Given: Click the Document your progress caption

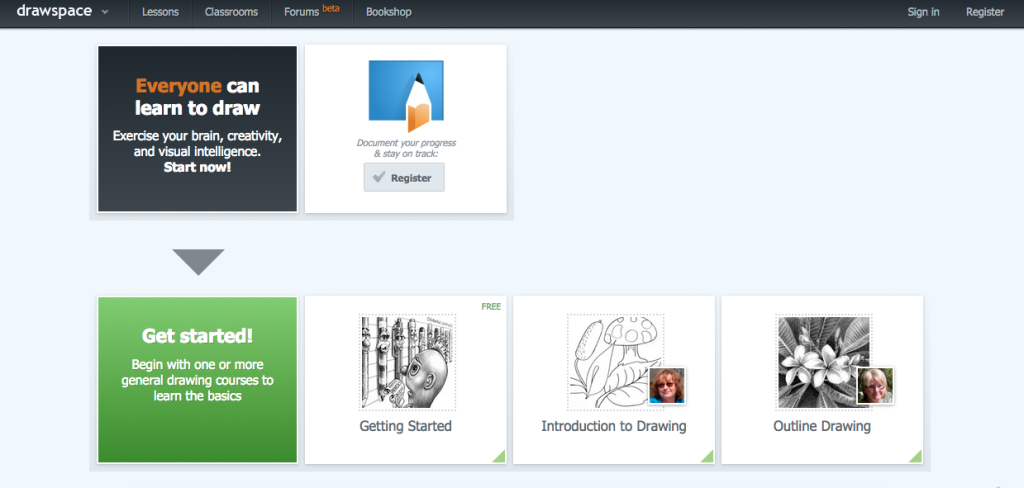Looking at the screenshot, I should (x=406, y=148).
